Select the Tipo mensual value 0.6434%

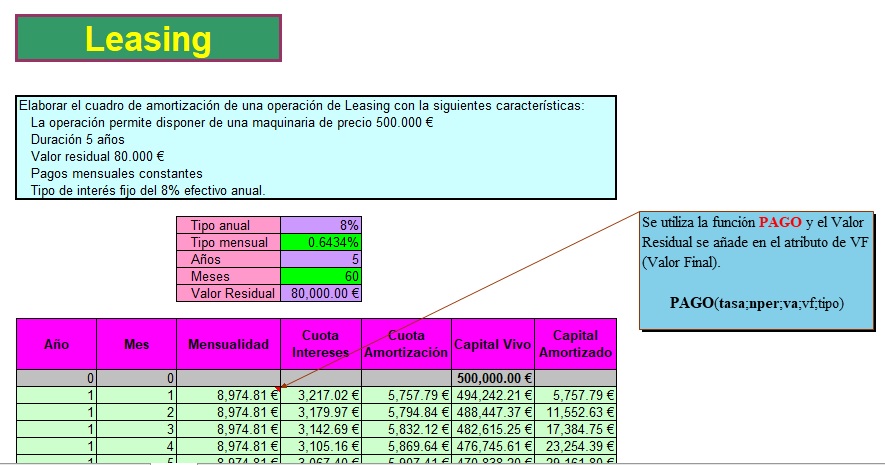321,242
